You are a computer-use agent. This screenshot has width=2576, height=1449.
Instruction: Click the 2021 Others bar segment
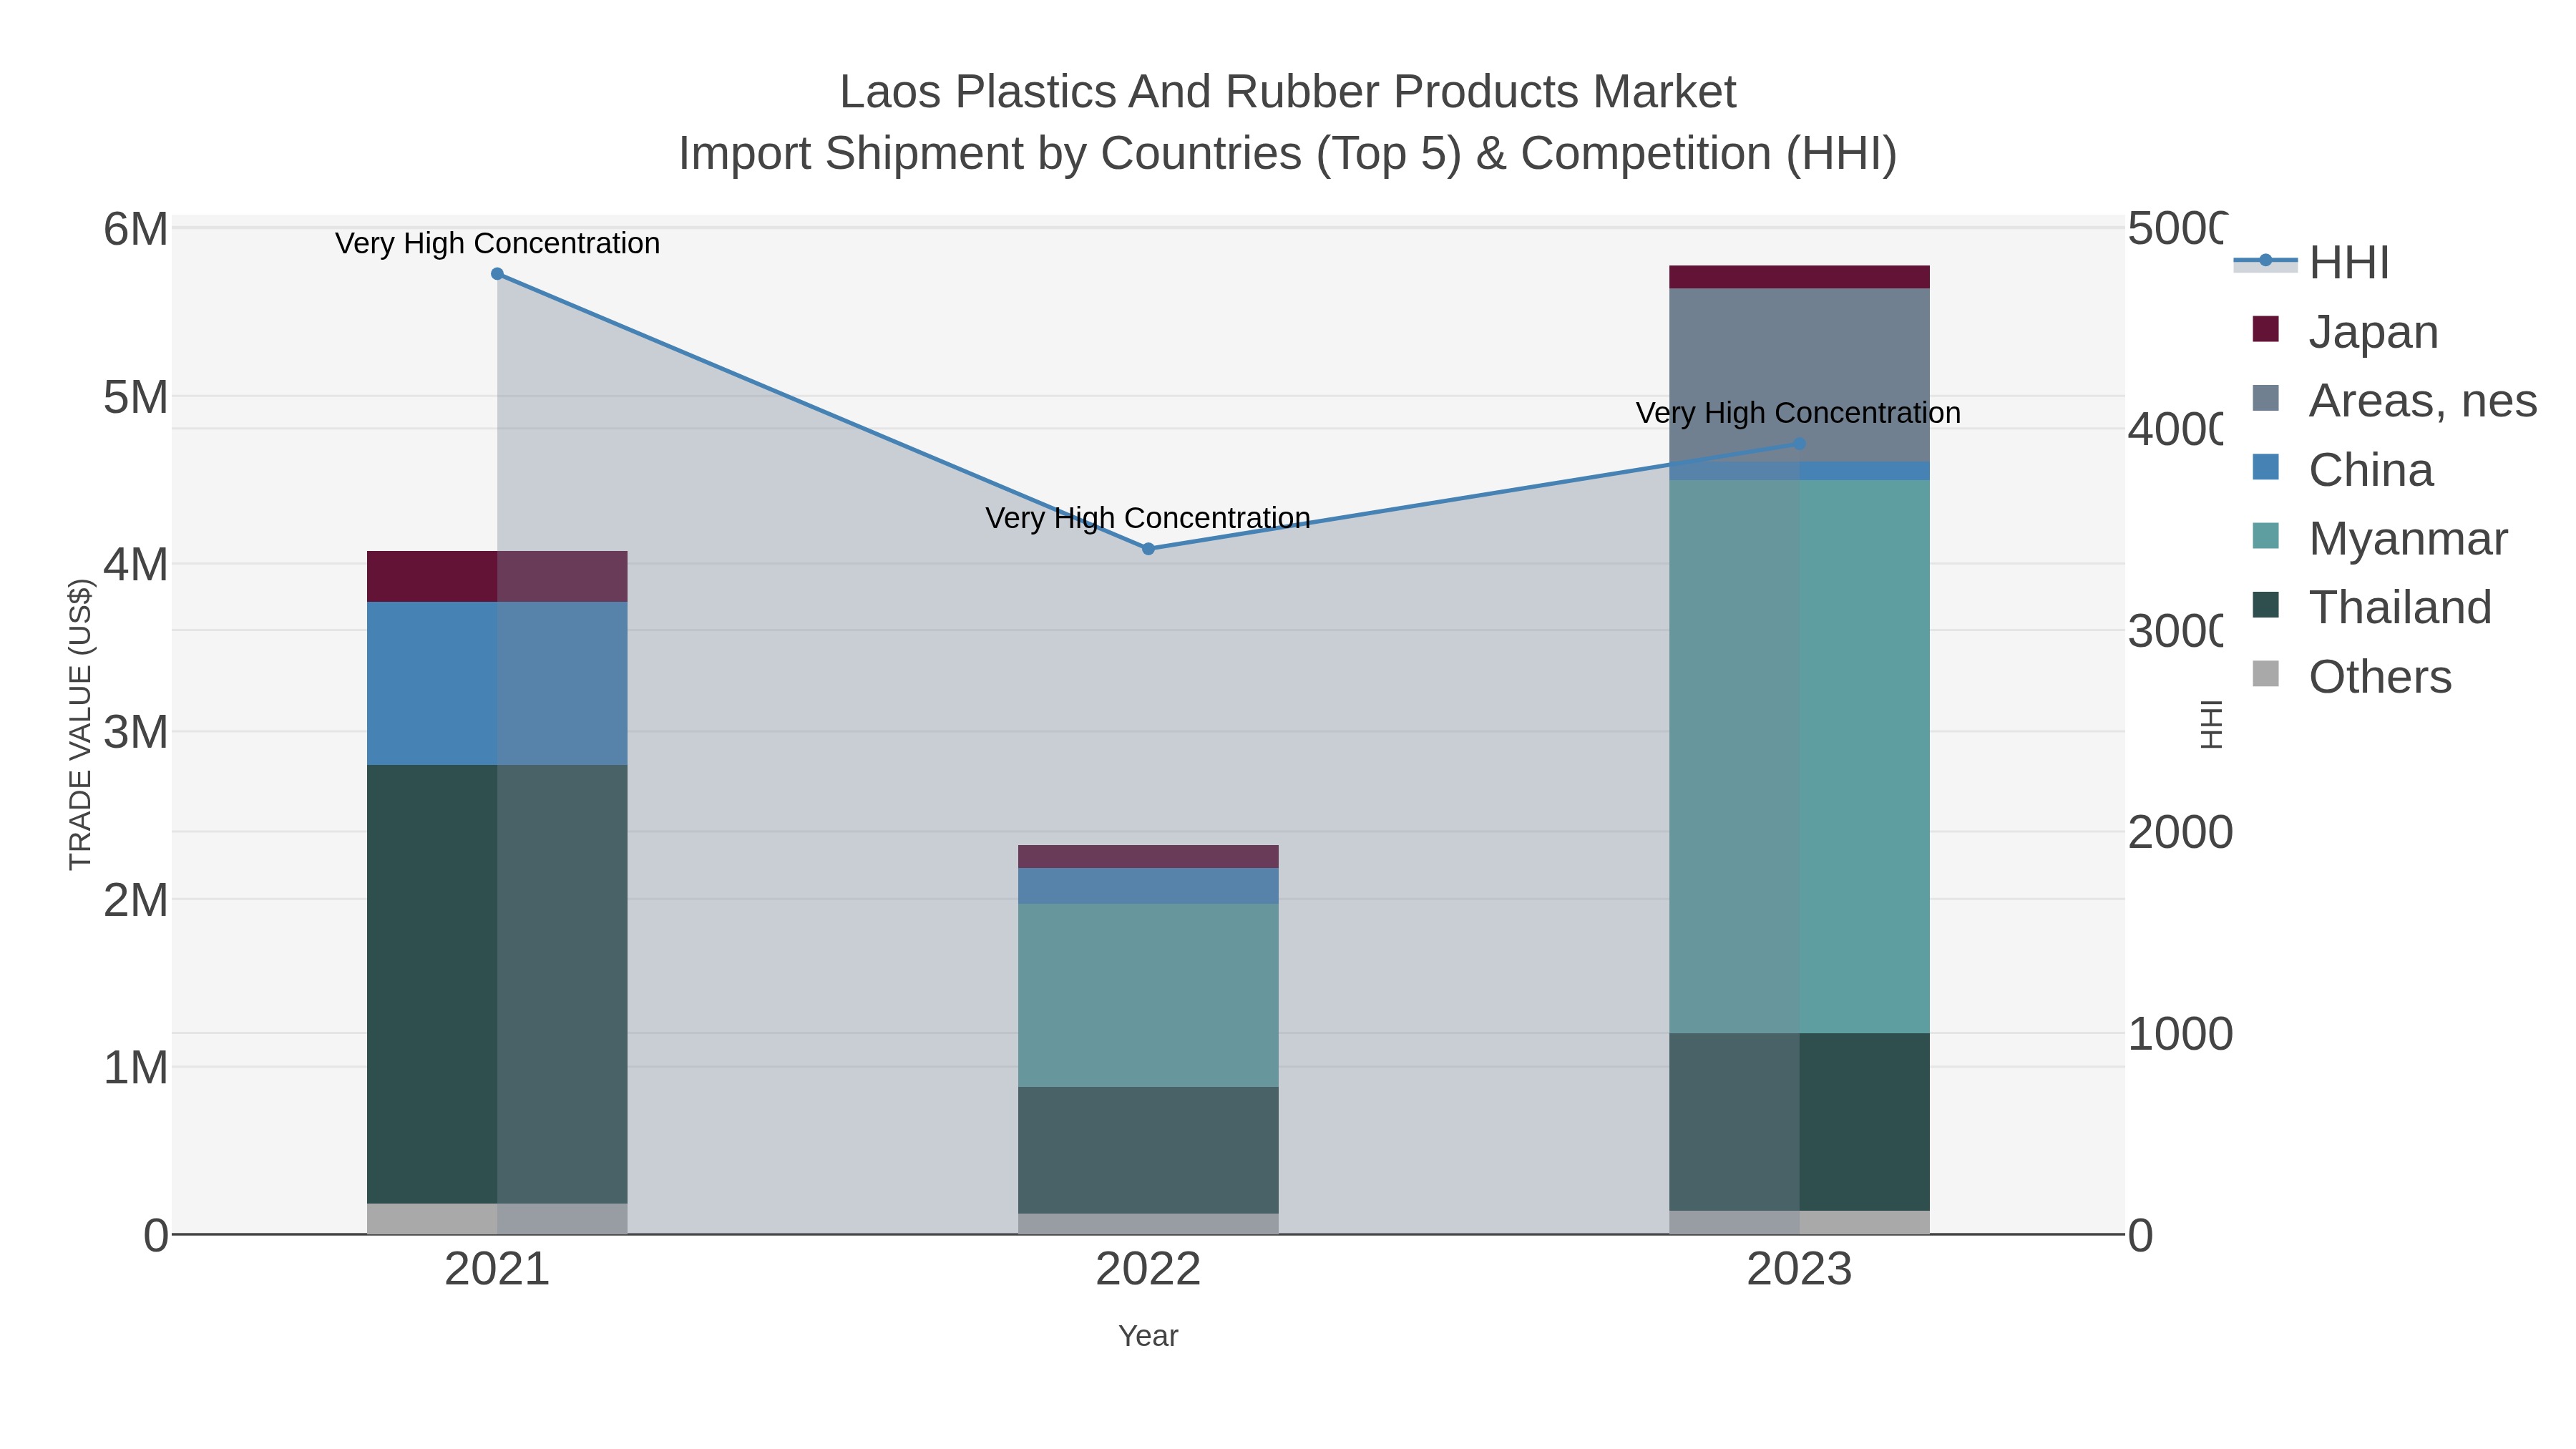point(497,1219)
